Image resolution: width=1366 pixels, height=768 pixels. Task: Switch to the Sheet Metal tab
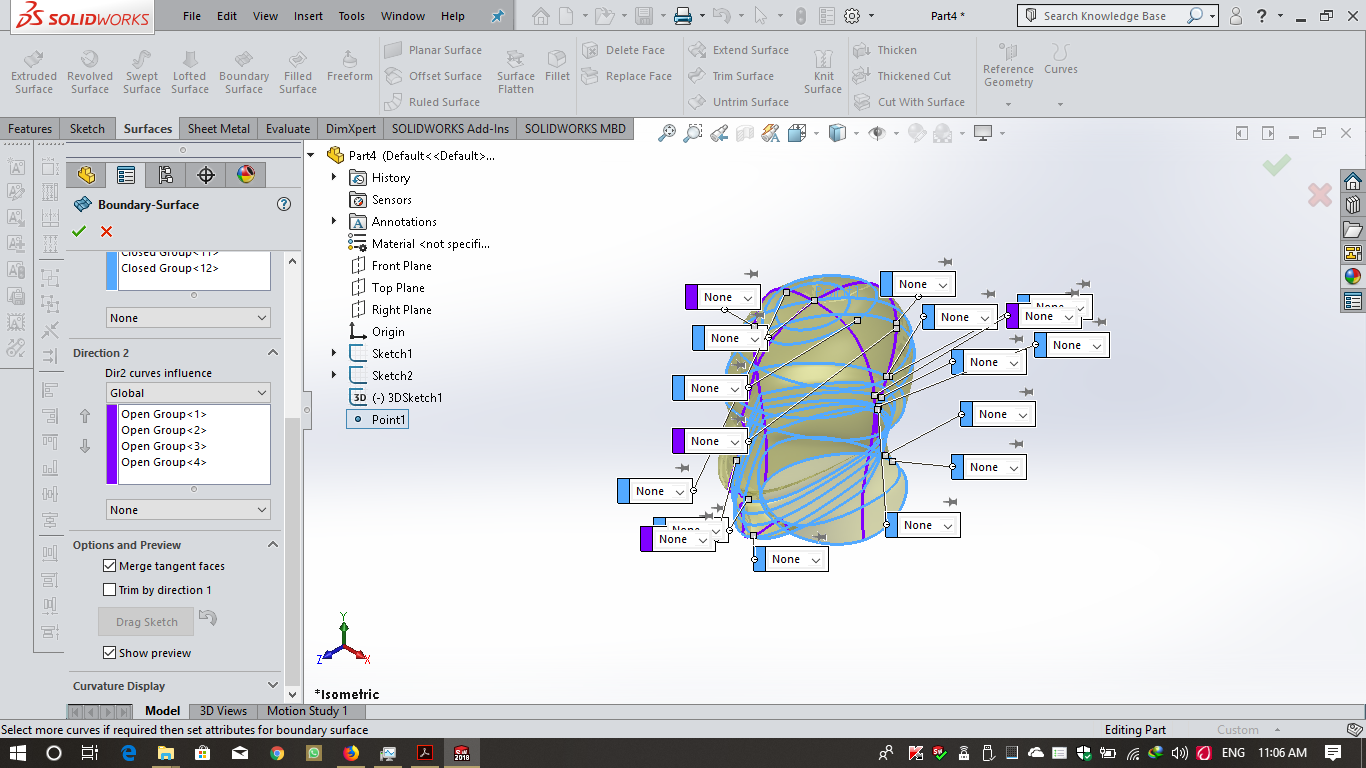pyautogui.click(x=219, y=128)
